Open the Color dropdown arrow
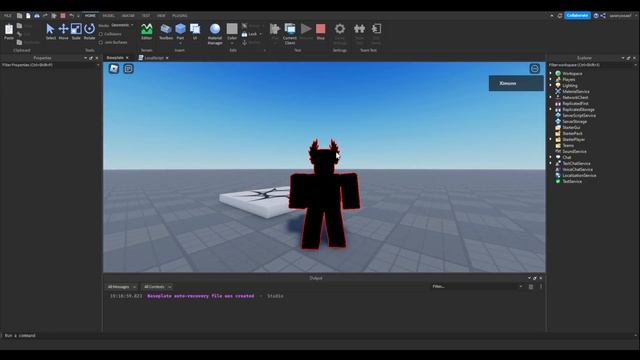Screen dimensions: 640x360 (232, 43)
